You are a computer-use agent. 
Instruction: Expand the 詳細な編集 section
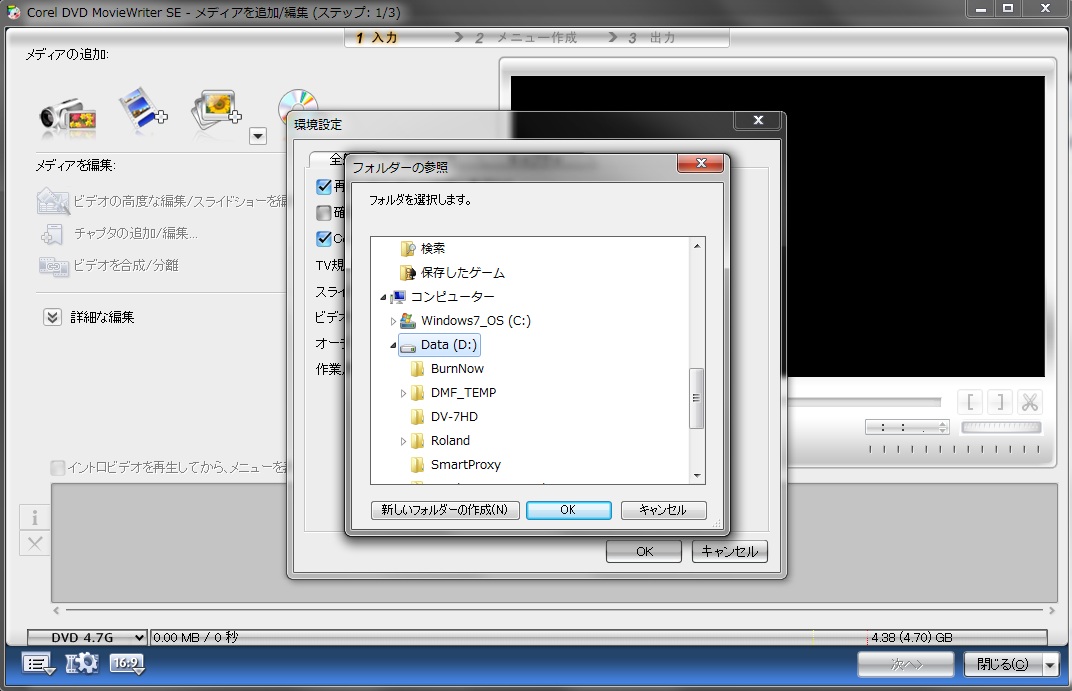[x=53, y=317]
